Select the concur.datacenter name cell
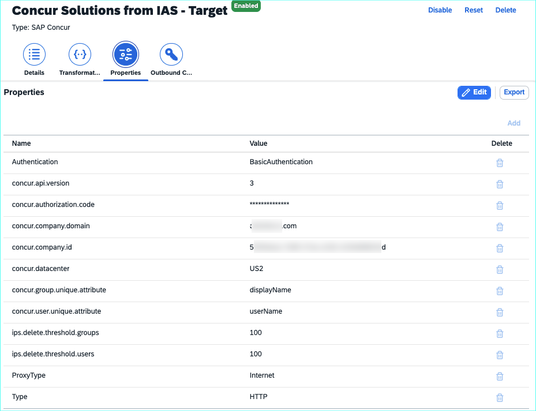This screenshot has width=536, height=411. click(x=40, y=268)
